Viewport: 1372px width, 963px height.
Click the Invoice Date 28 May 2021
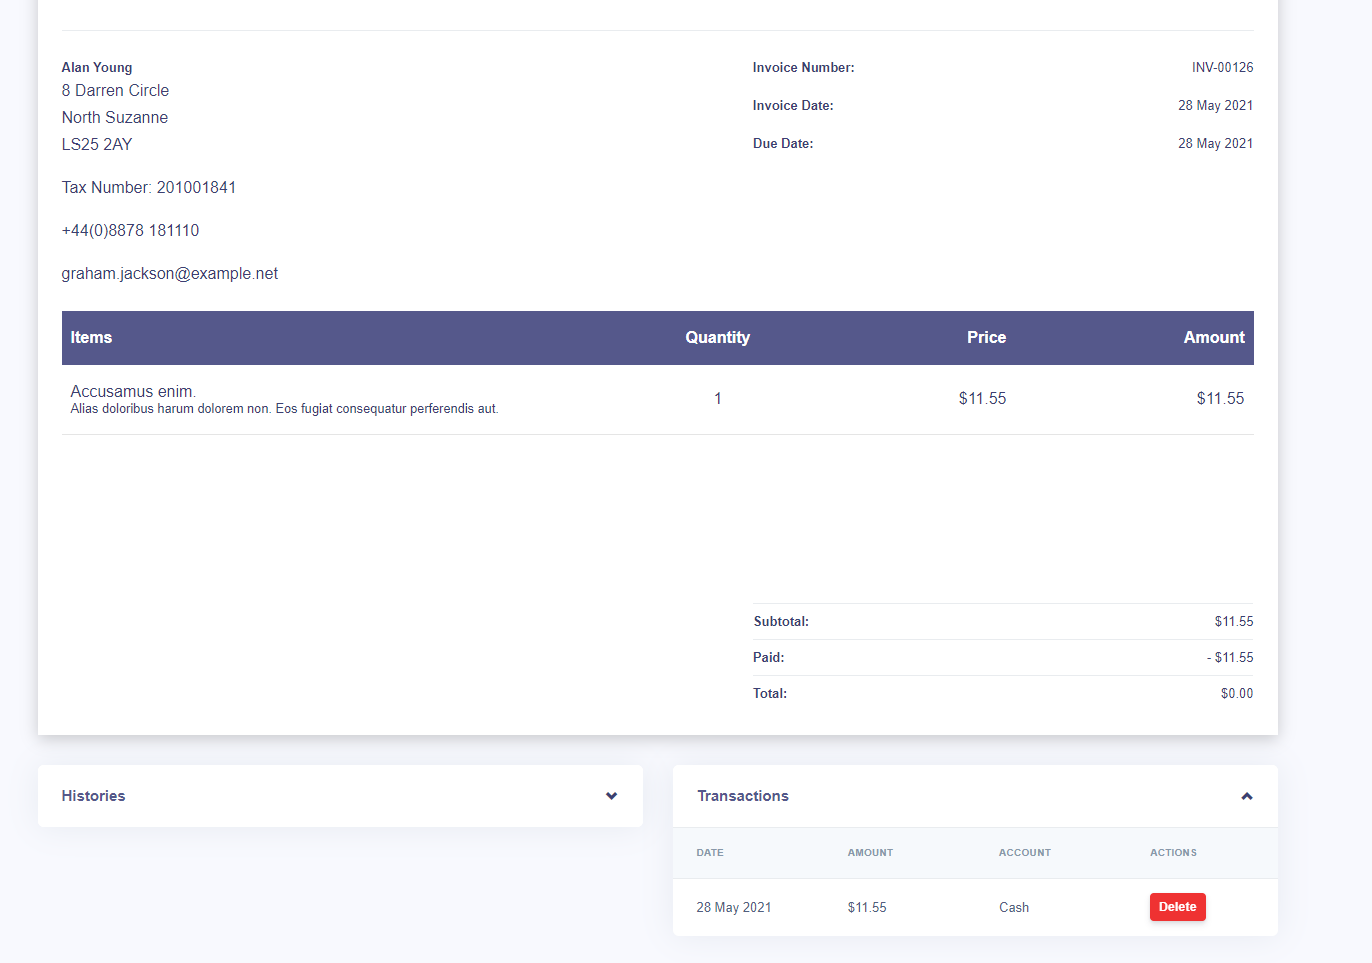tap(1215, 105)
